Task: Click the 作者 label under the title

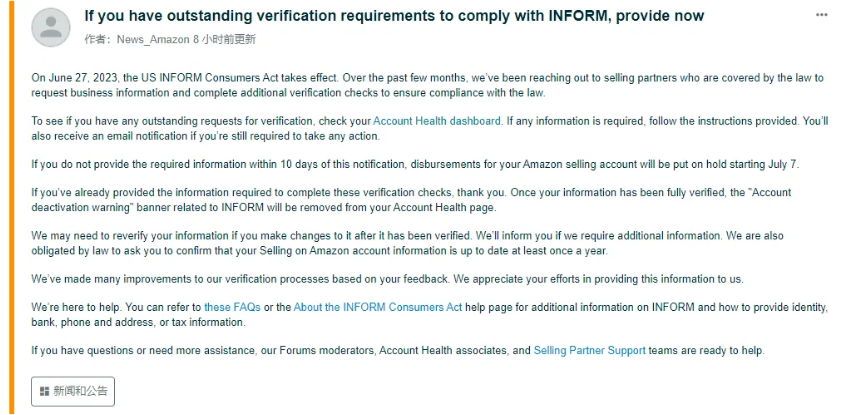Action: tap(98, 39)
